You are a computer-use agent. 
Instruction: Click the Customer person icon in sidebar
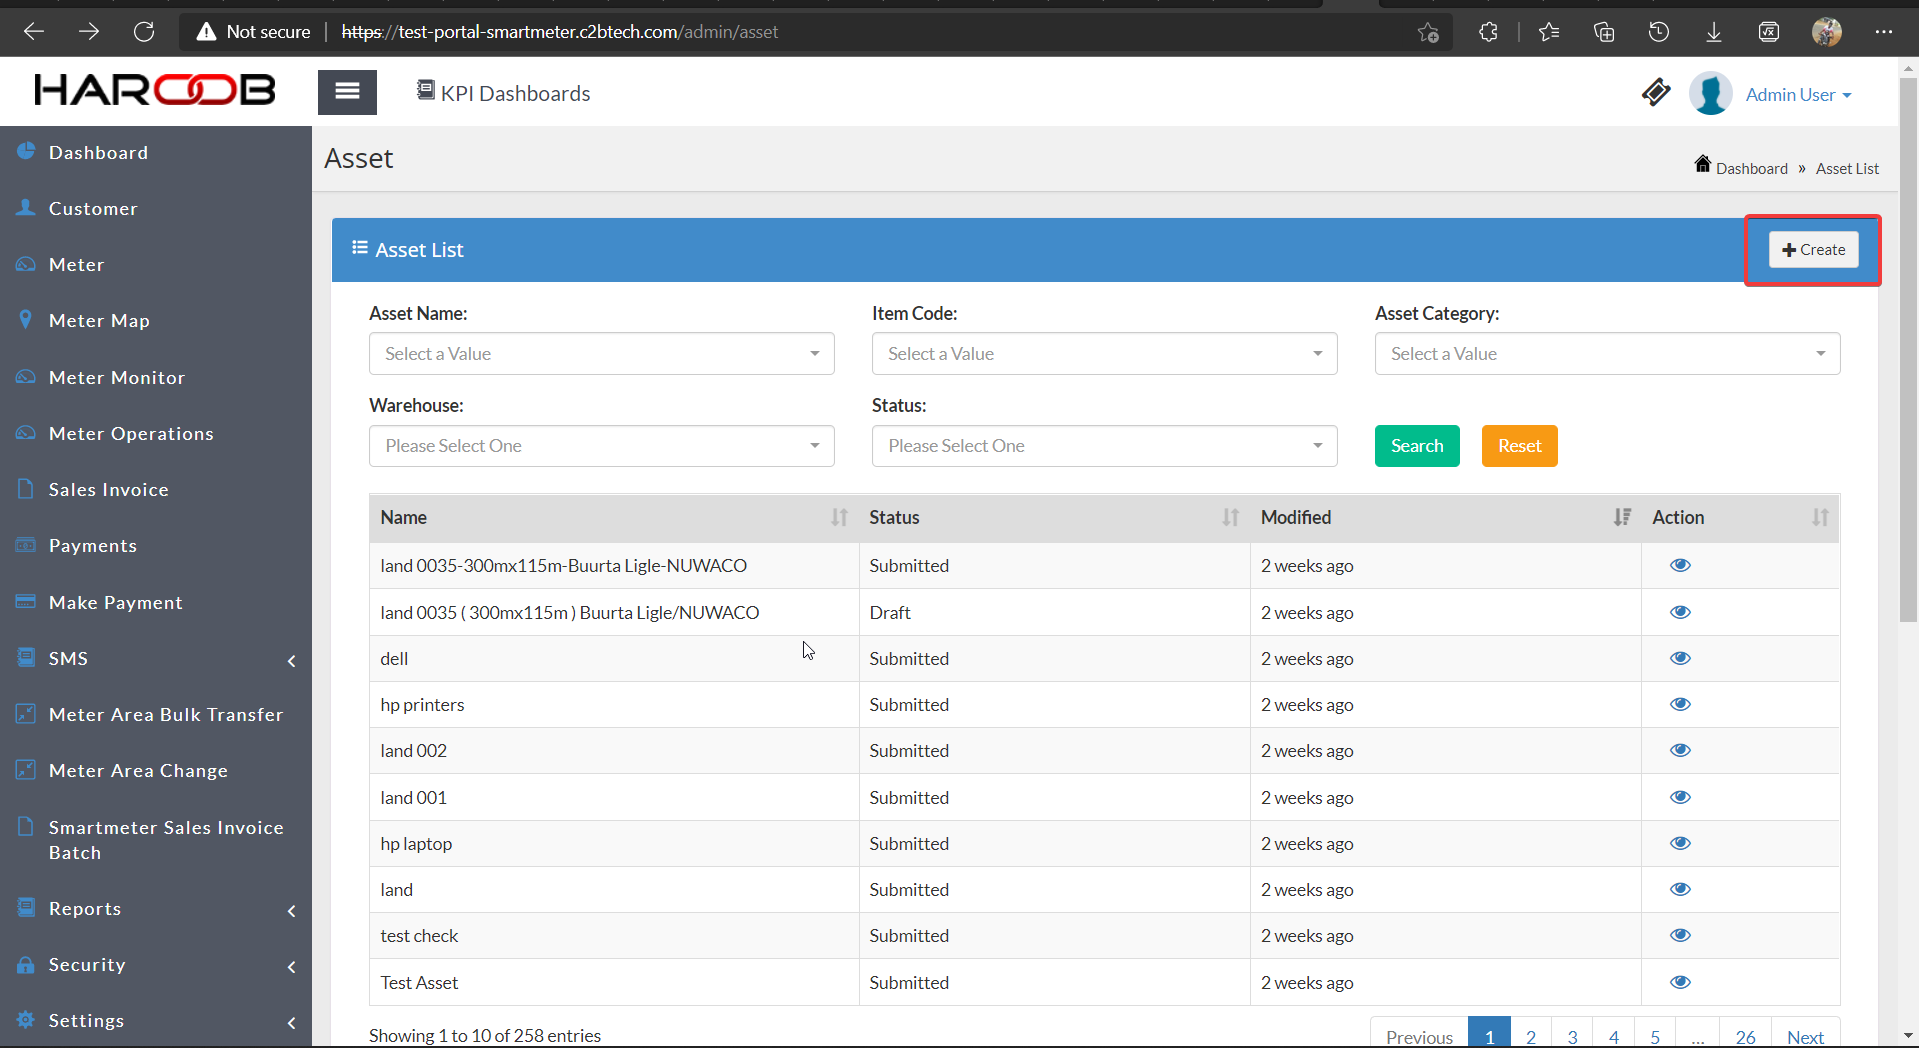click(x=26, y=207)
